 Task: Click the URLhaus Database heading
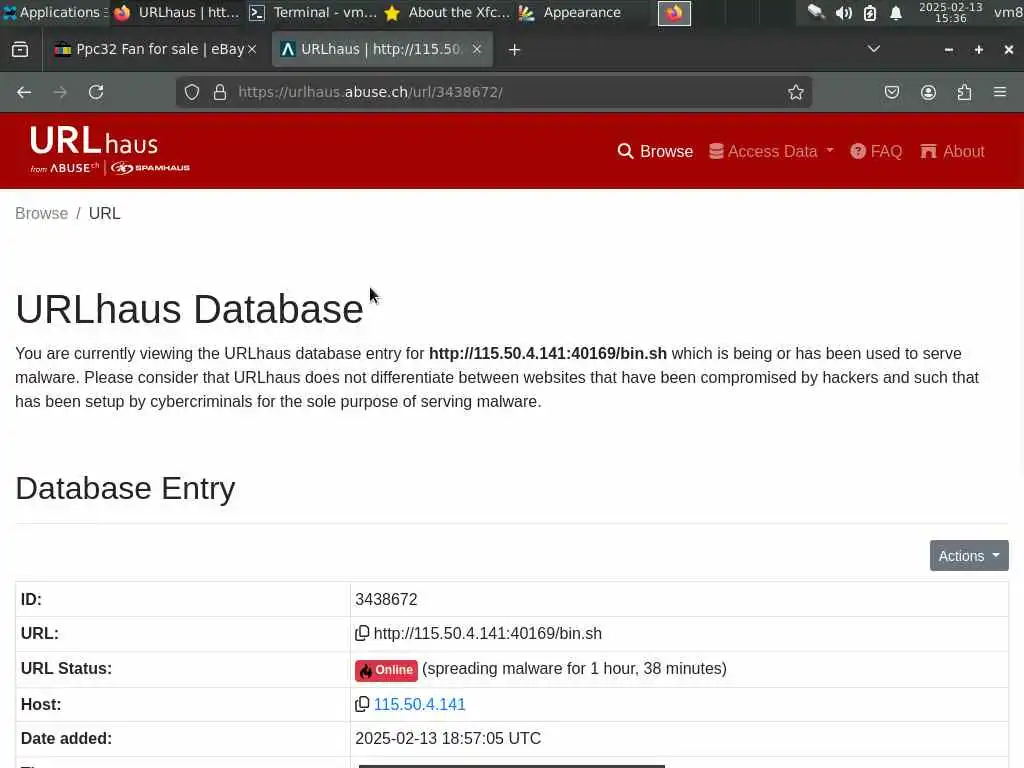point(189,309)
